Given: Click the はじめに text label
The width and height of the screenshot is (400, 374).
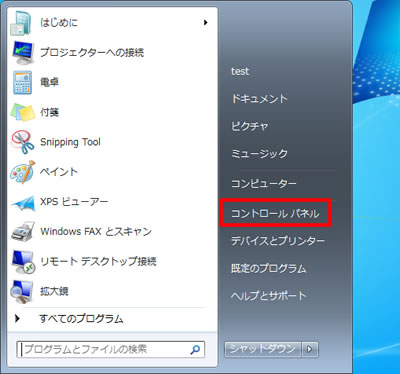Looking at the screenshot, I should pyautogui.click(x=59, y=23).
